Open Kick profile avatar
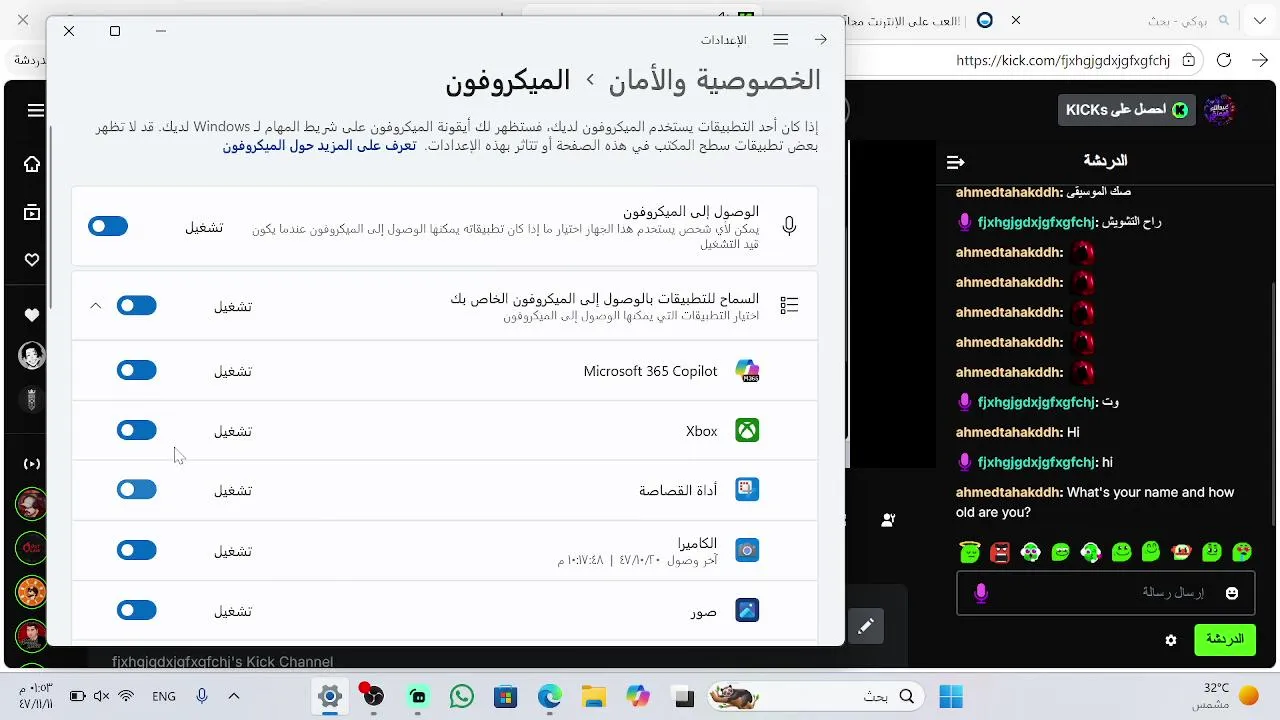 [x=1220, y=110]
